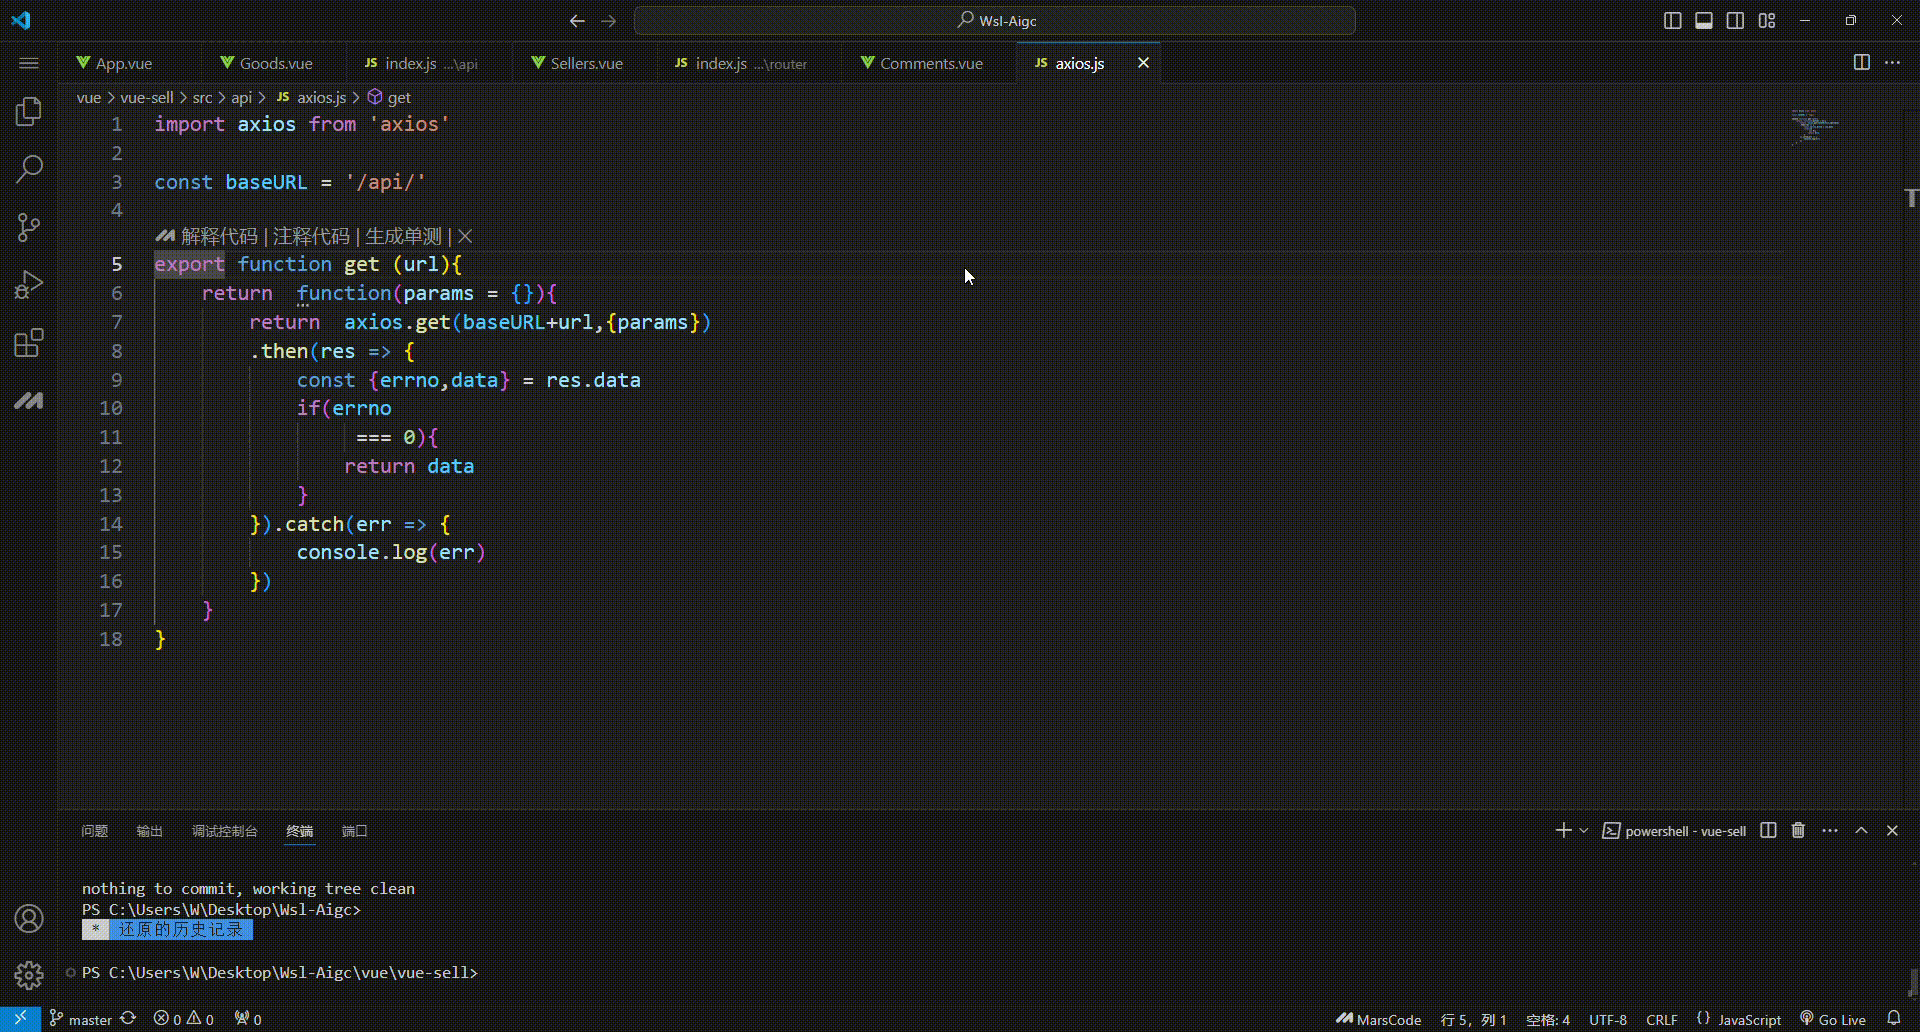
Task: Select the Search icon in activity bar
Action: tap(29, 170)
